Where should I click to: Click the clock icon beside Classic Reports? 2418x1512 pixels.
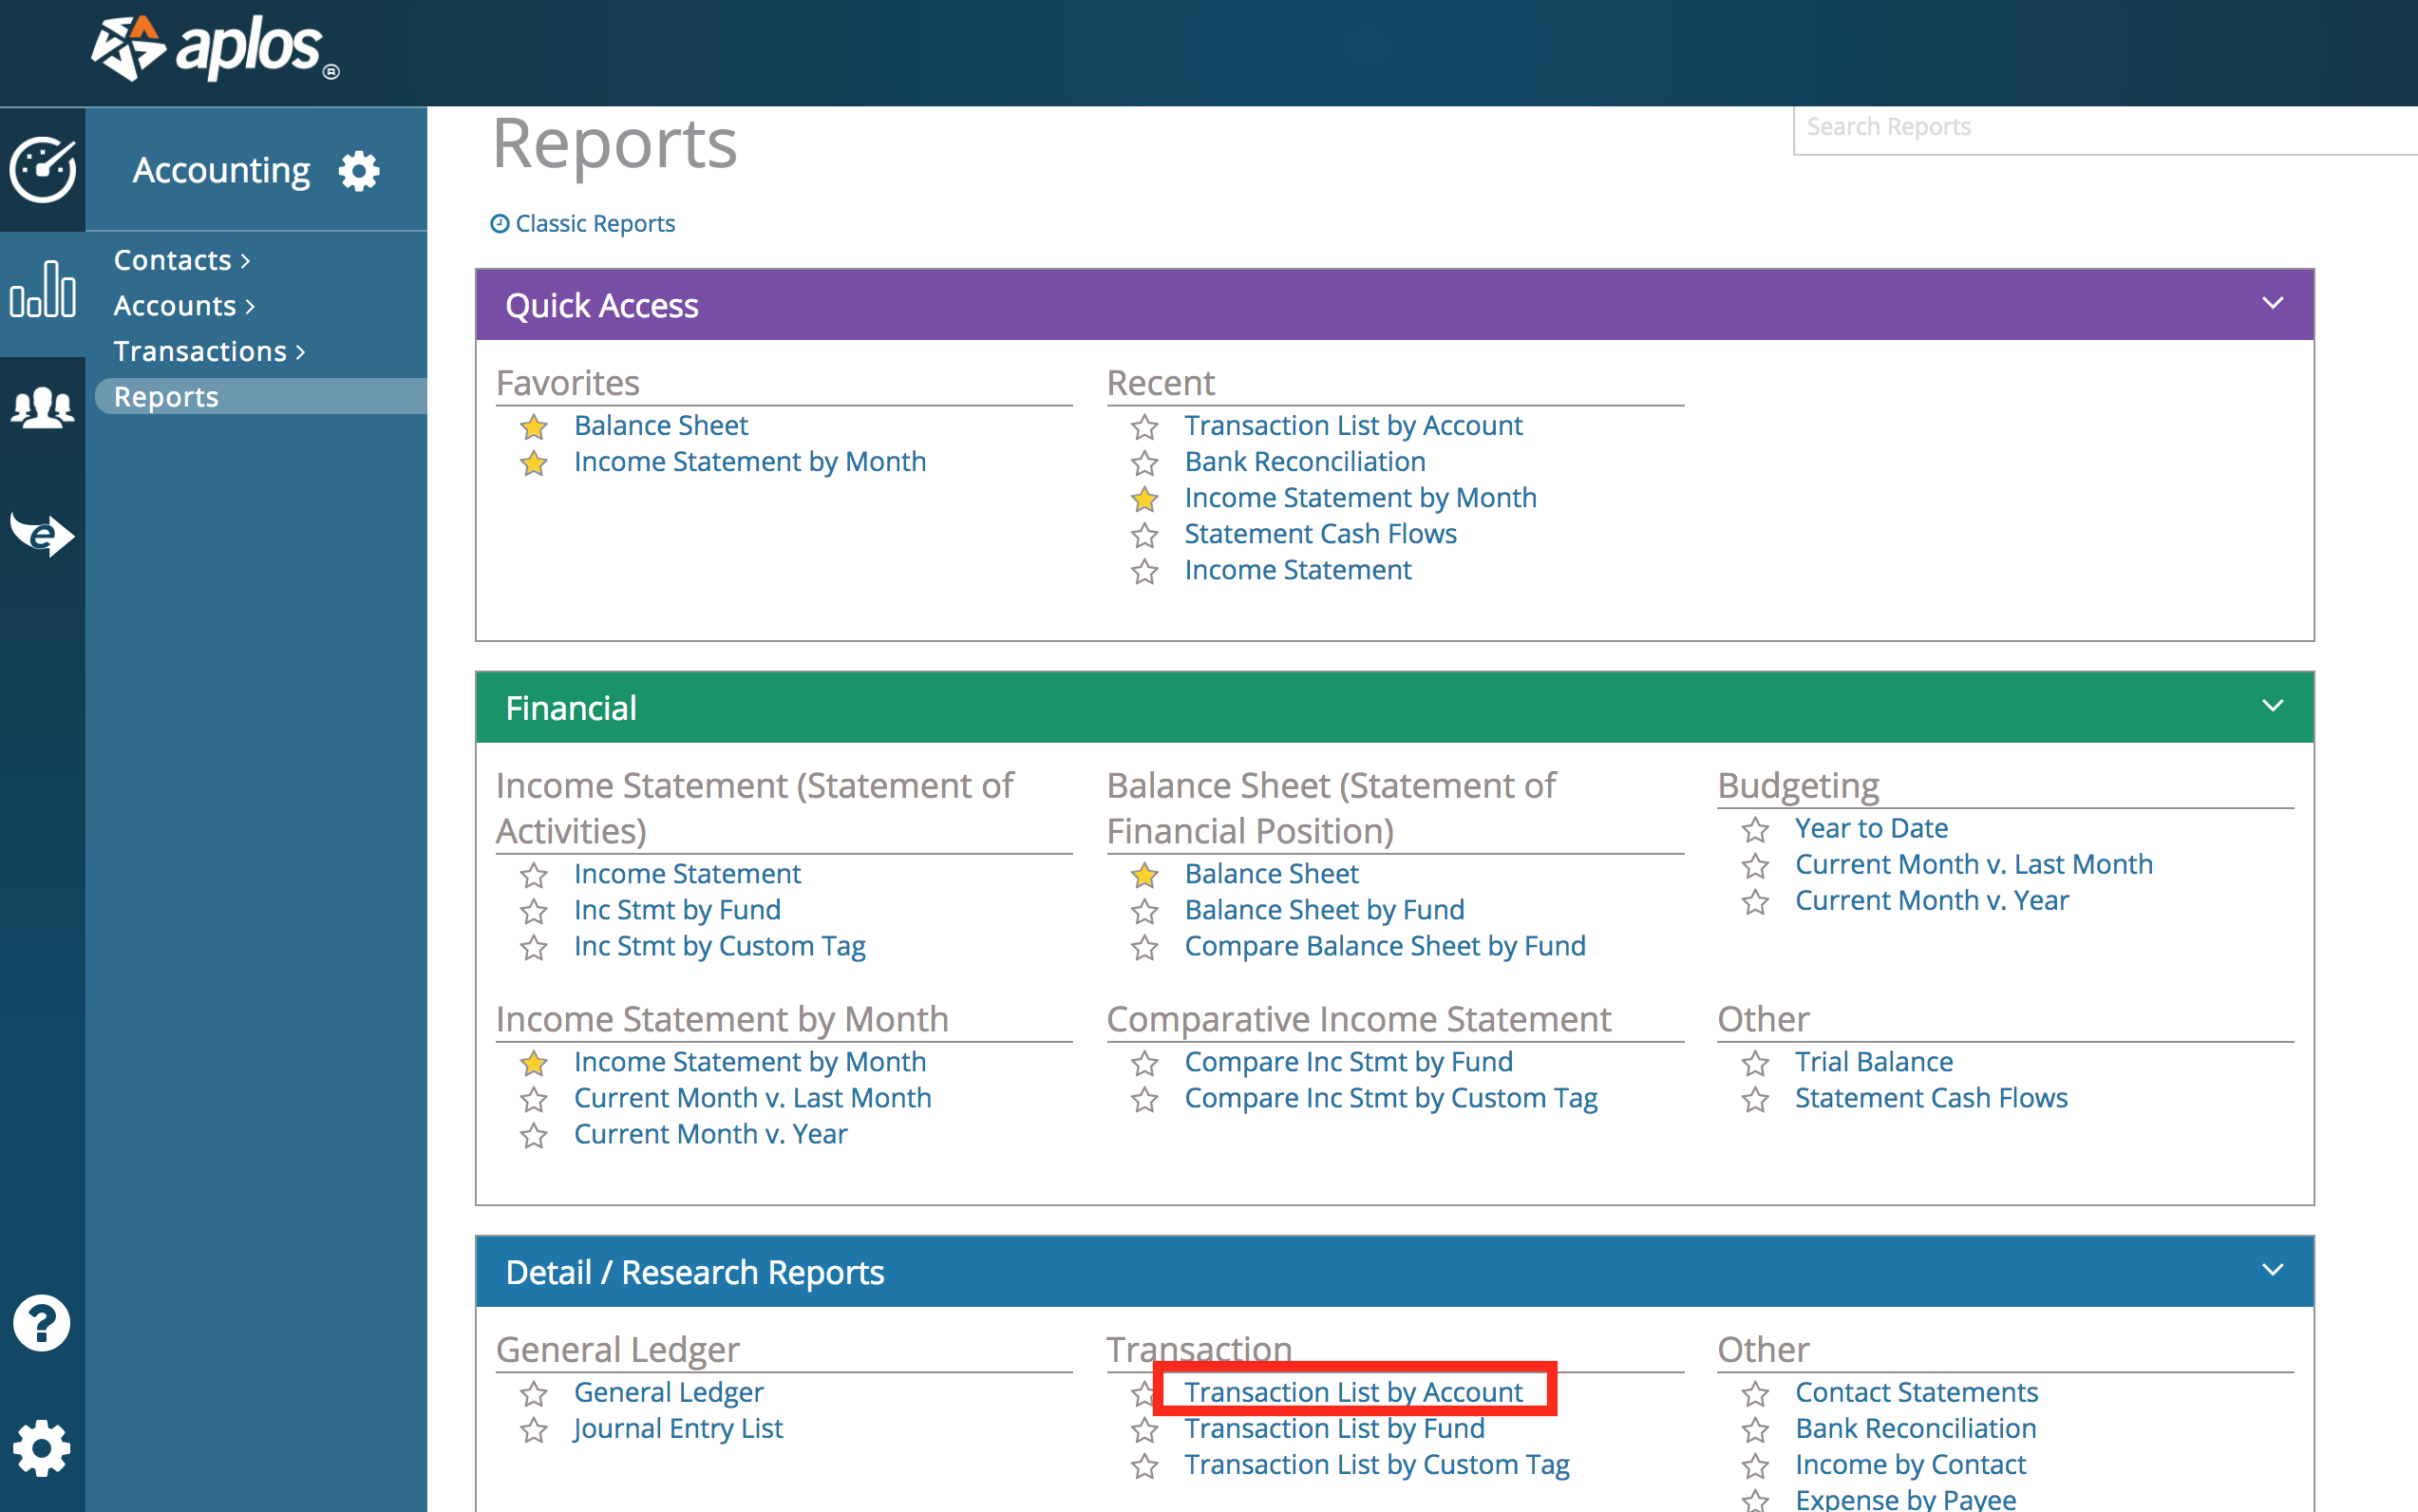point(500,223)
